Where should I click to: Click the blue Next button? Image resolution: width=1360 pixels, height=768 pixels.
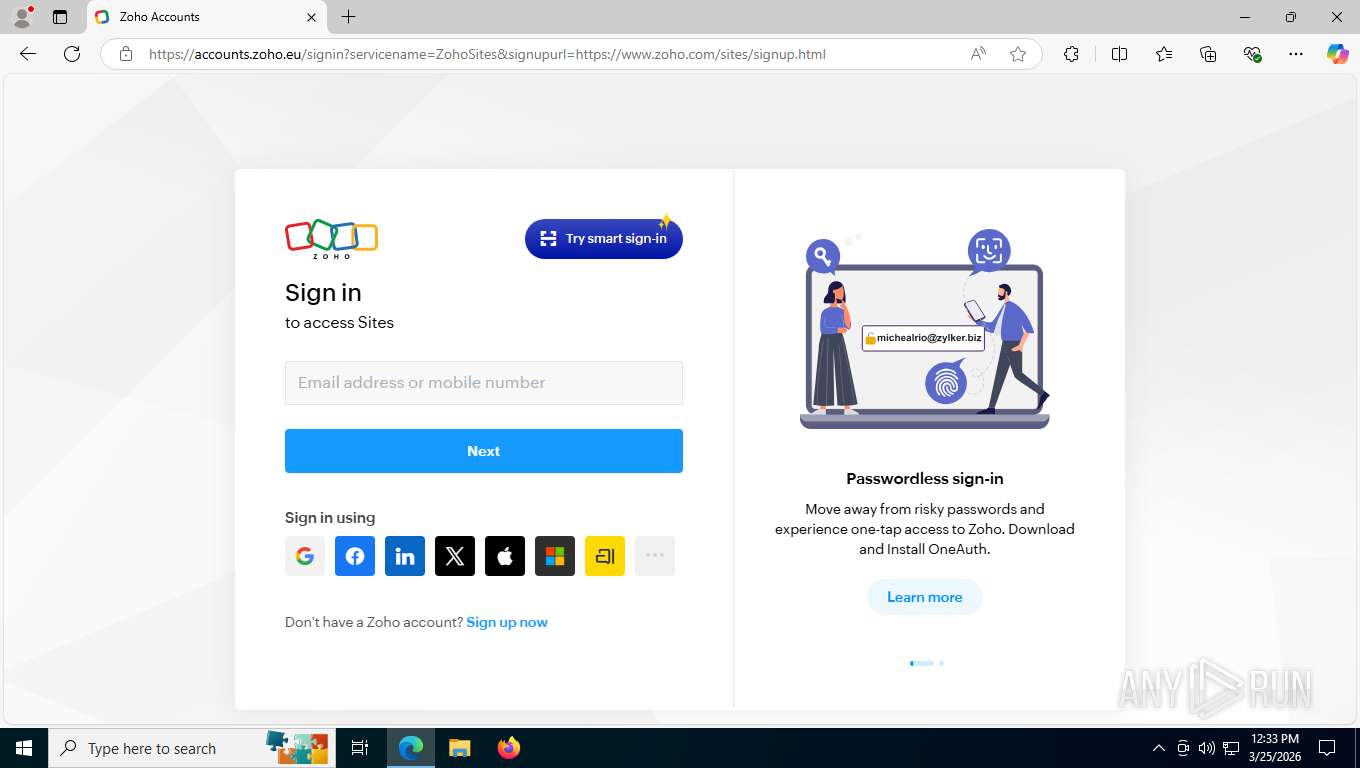484,451
